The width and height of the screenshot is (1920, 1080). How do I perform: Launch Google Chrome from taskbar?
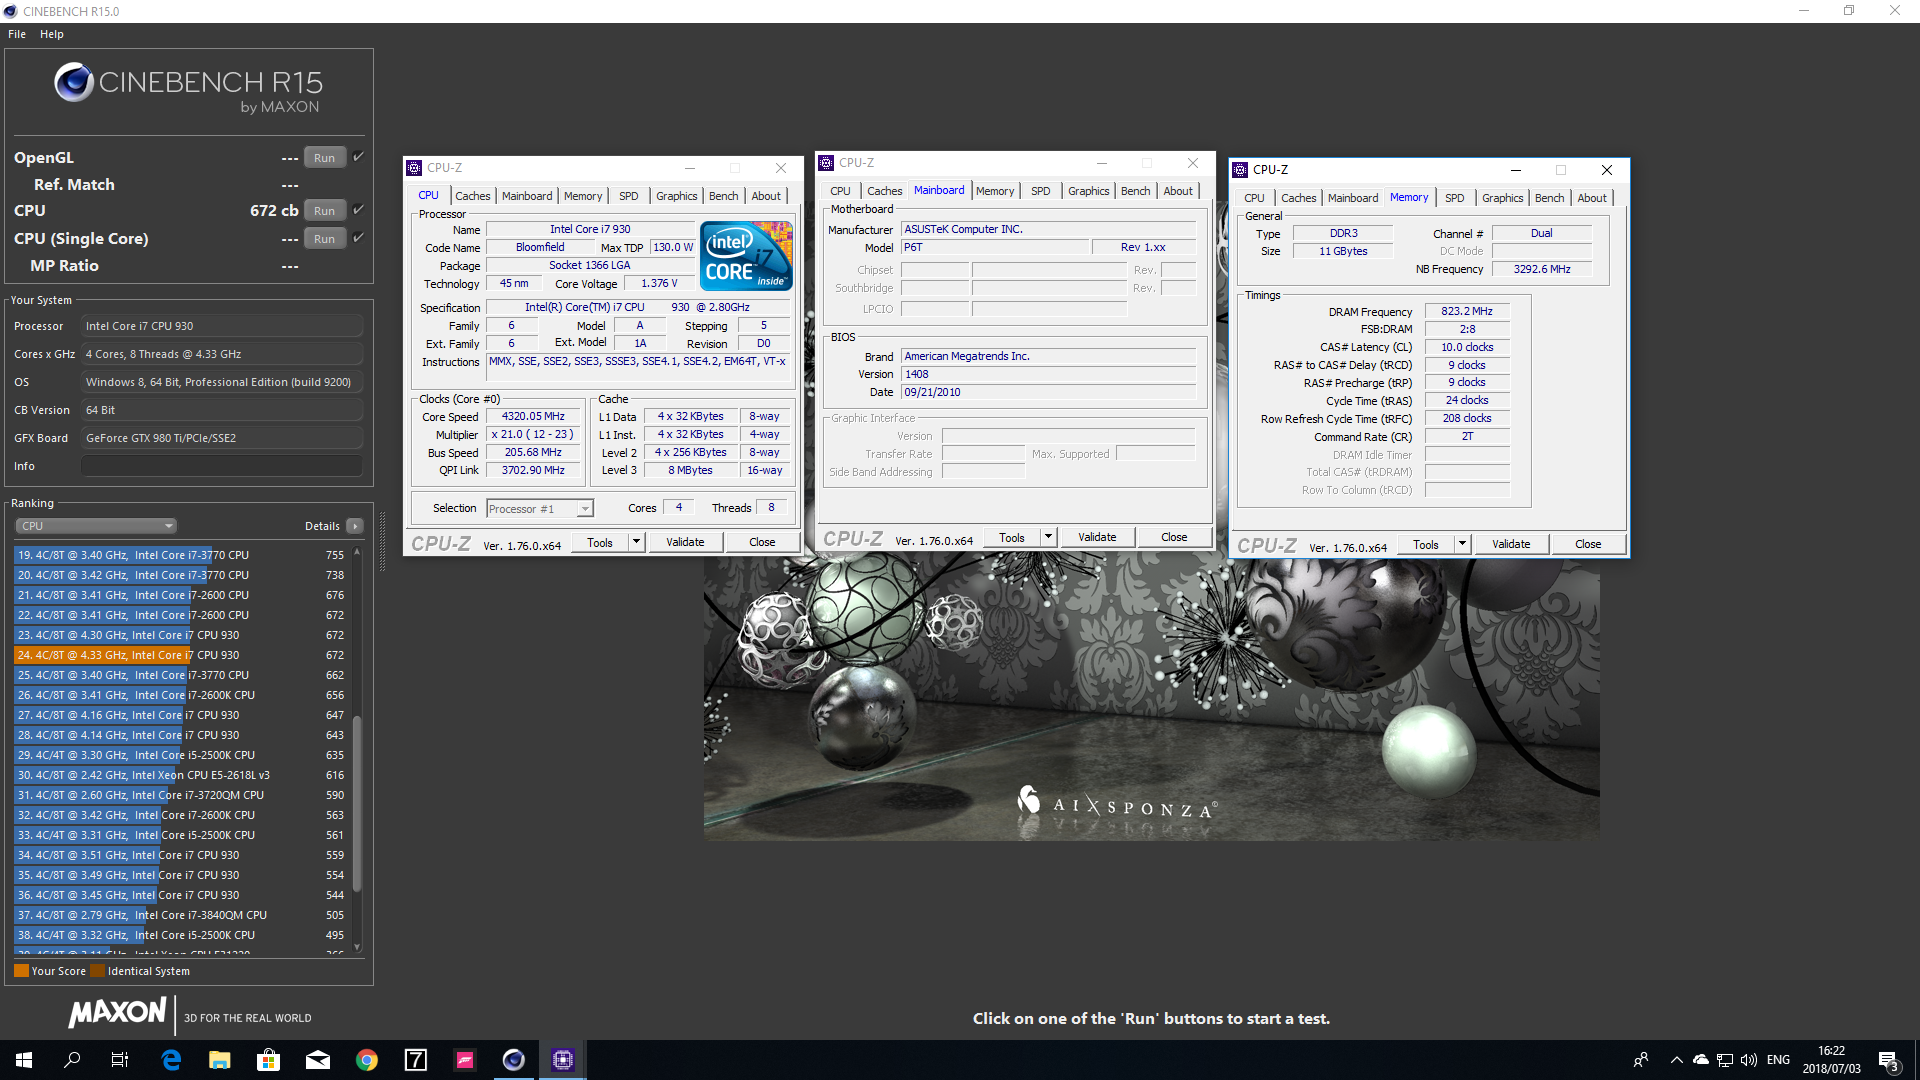367,1060
